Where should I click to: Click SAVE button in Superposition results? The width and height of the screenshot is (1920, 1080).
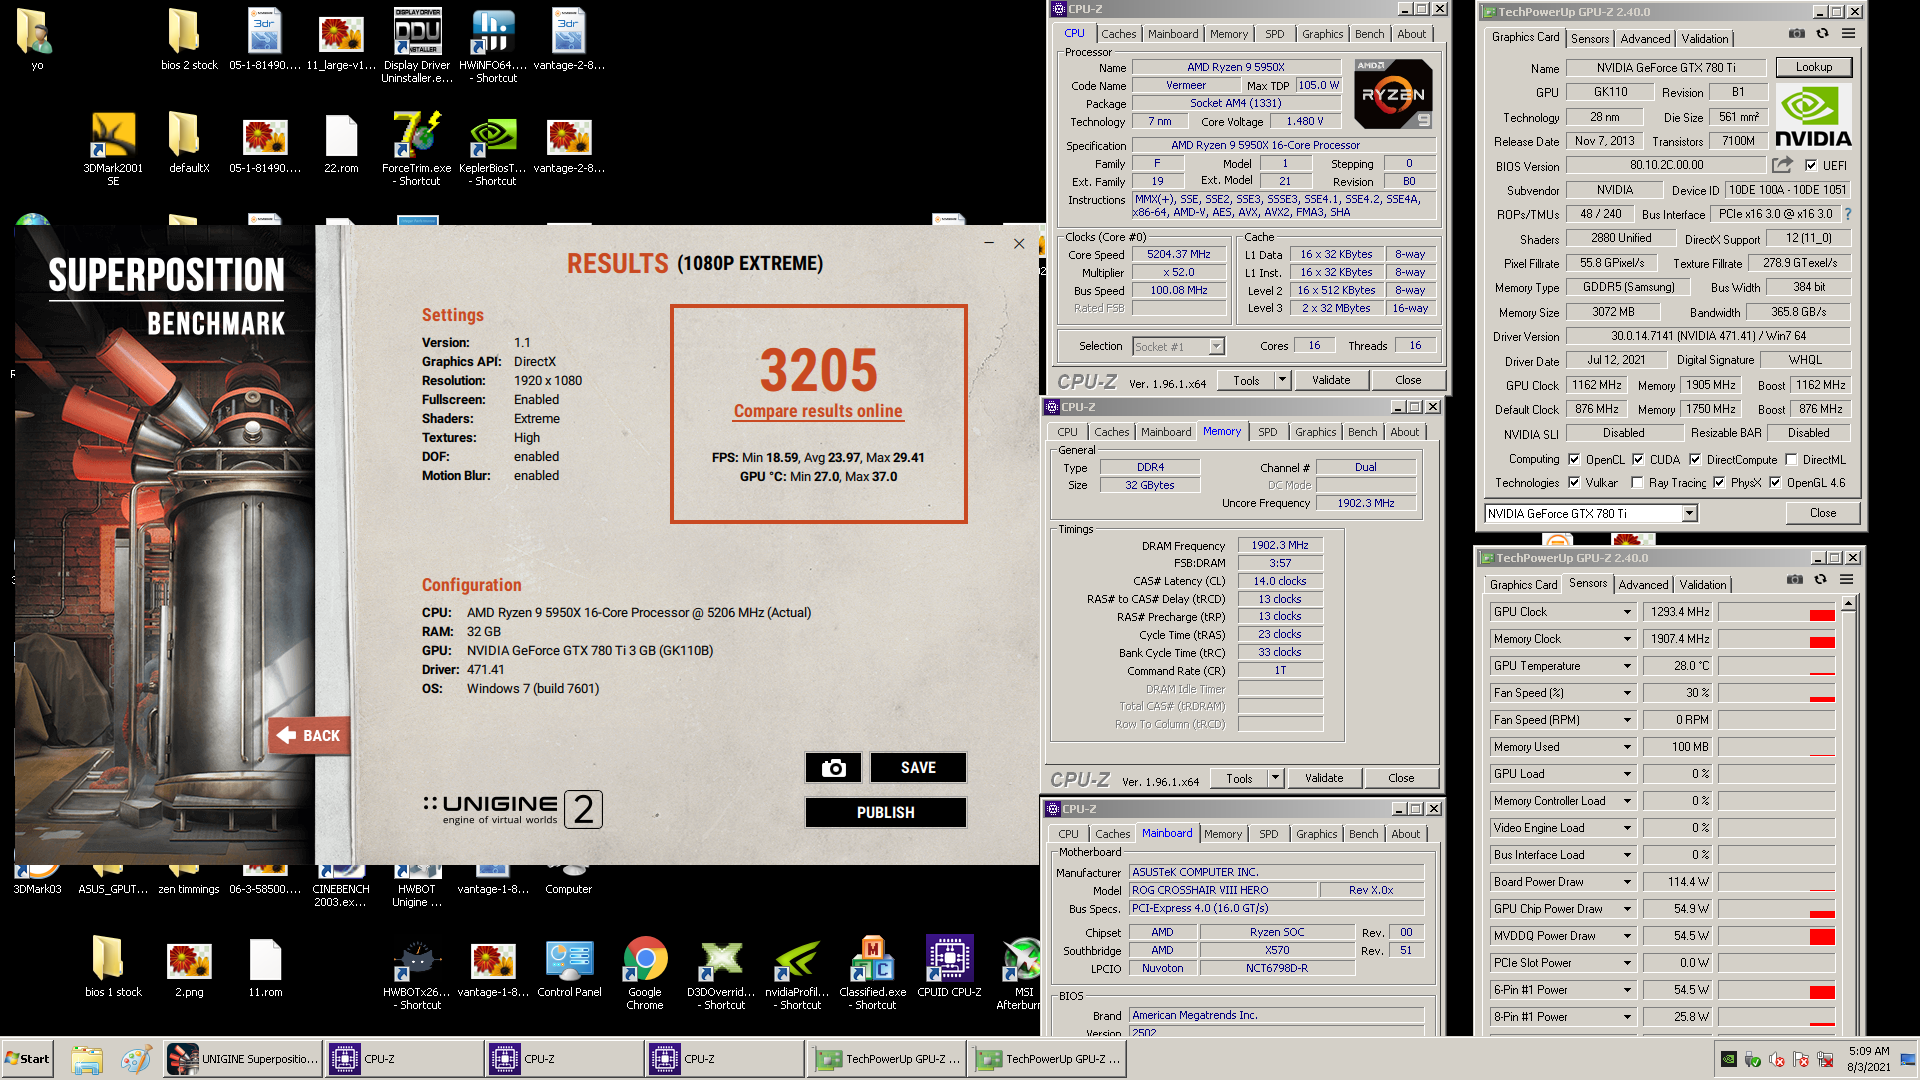(918, 768)
